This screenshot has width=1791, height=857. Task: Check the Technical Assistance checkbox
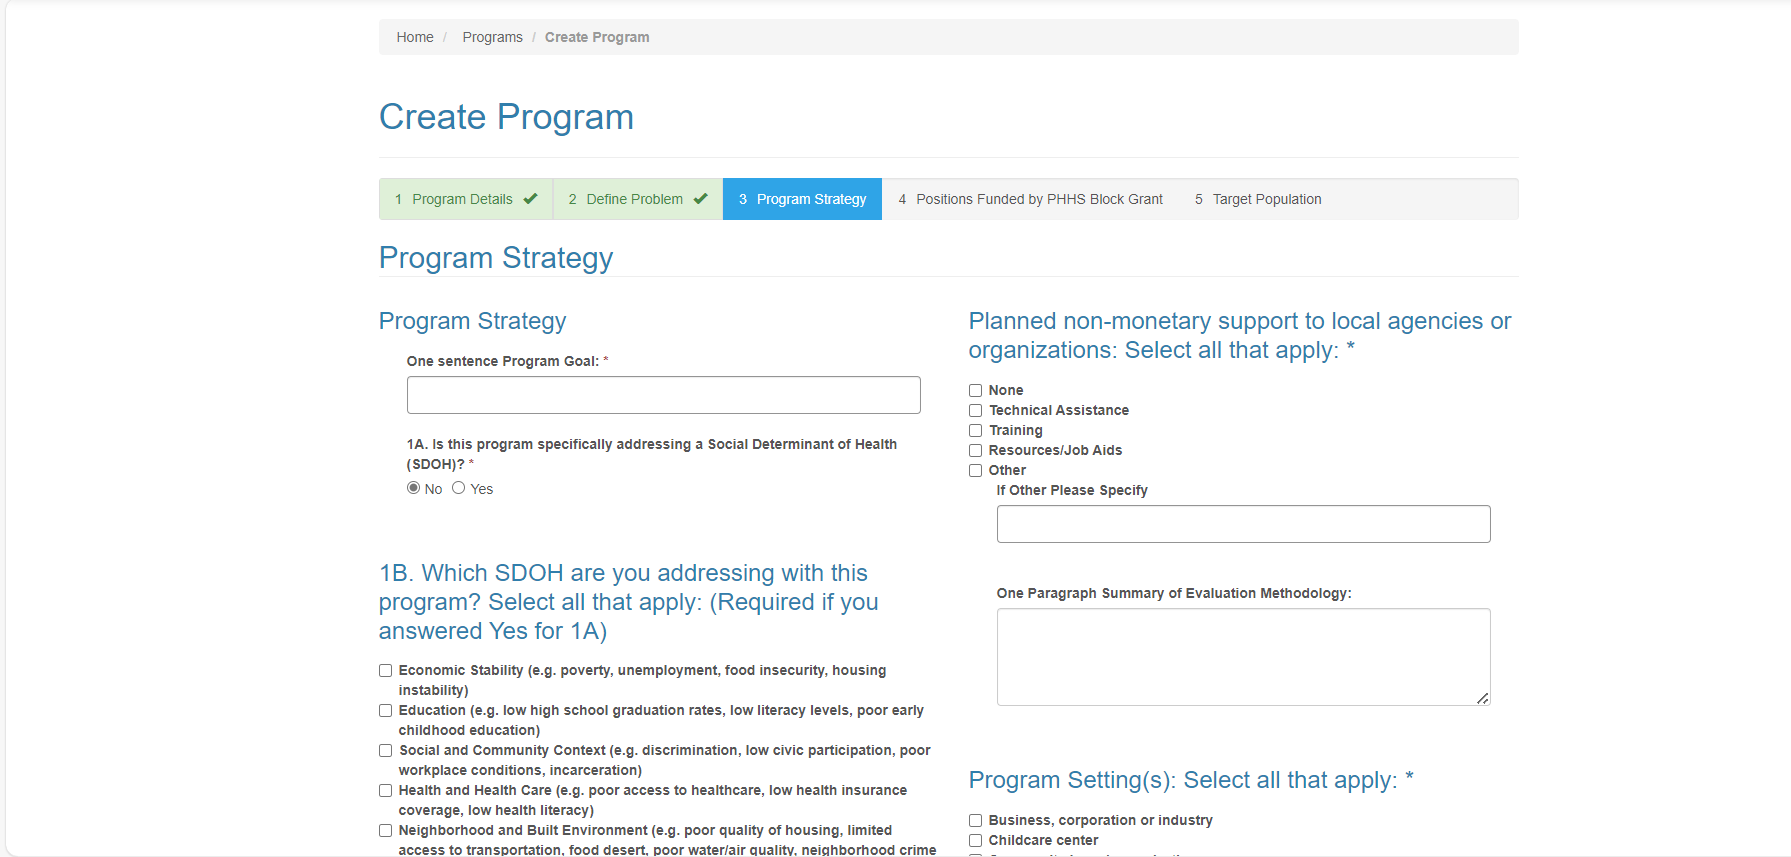(975, 411)
